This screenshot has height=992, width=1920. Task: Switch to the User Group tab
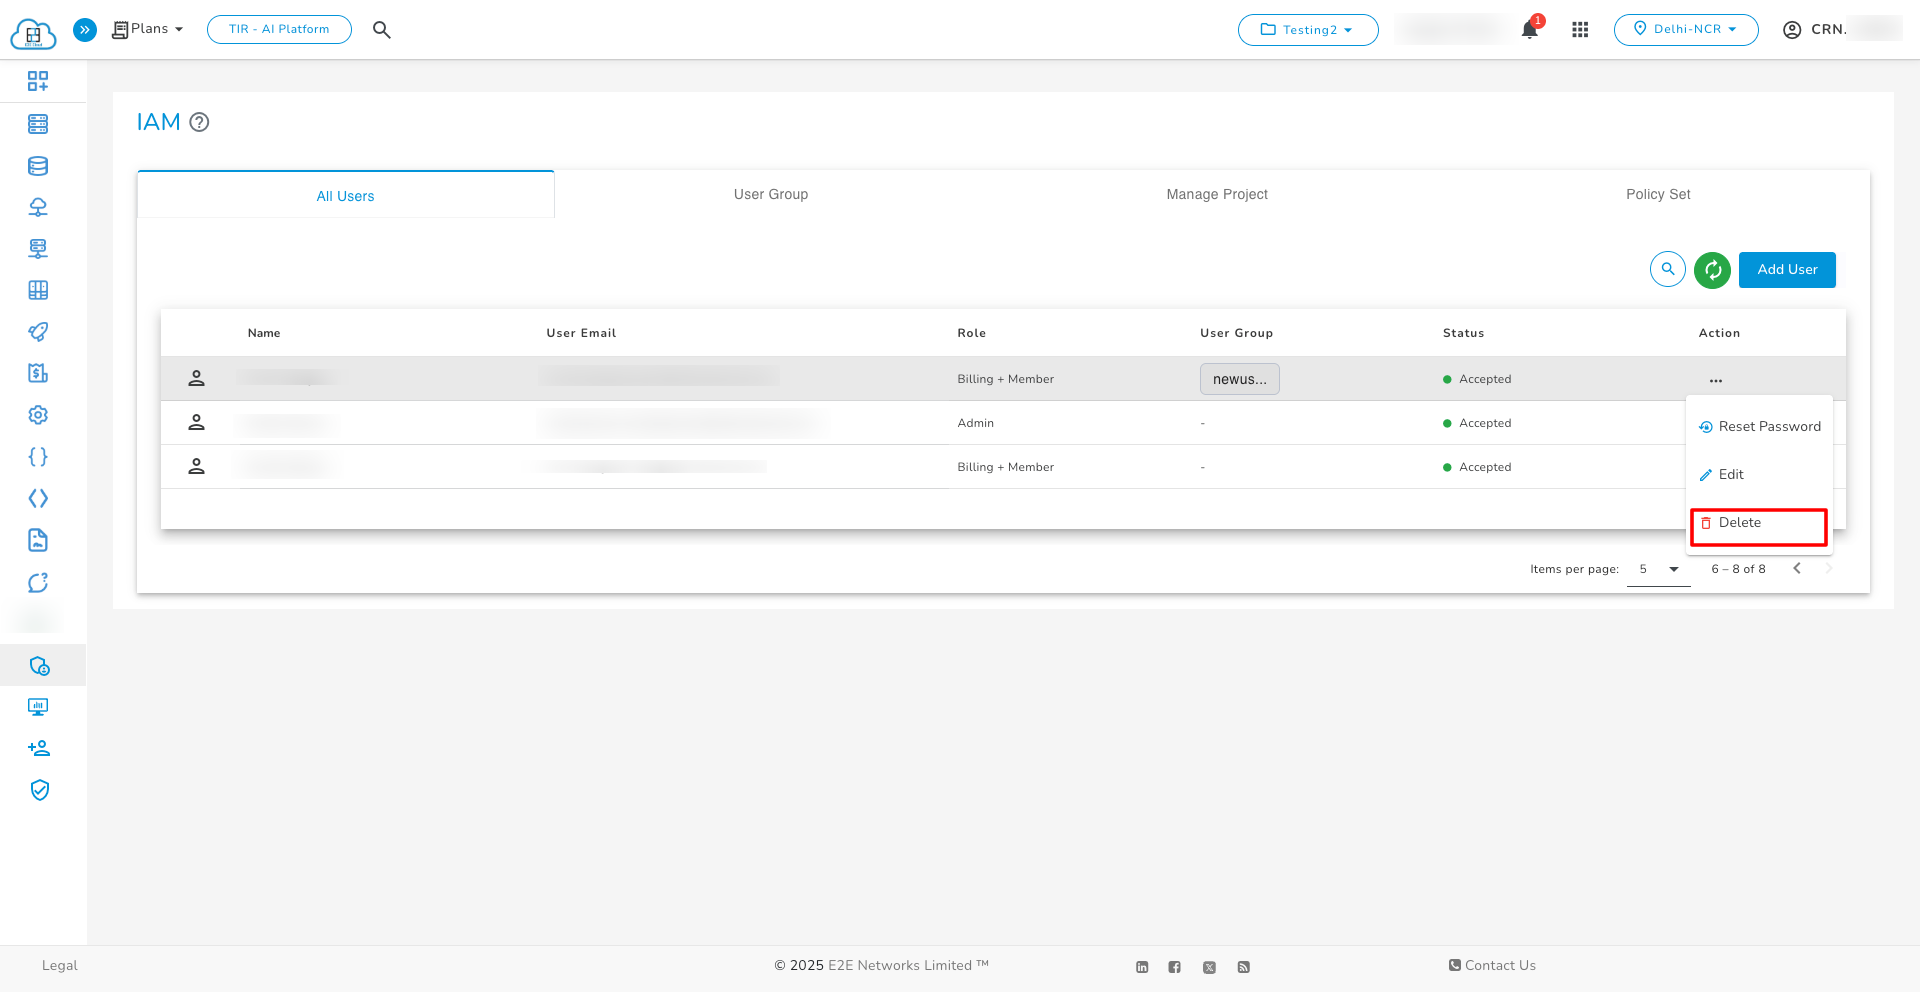(770, 194)
